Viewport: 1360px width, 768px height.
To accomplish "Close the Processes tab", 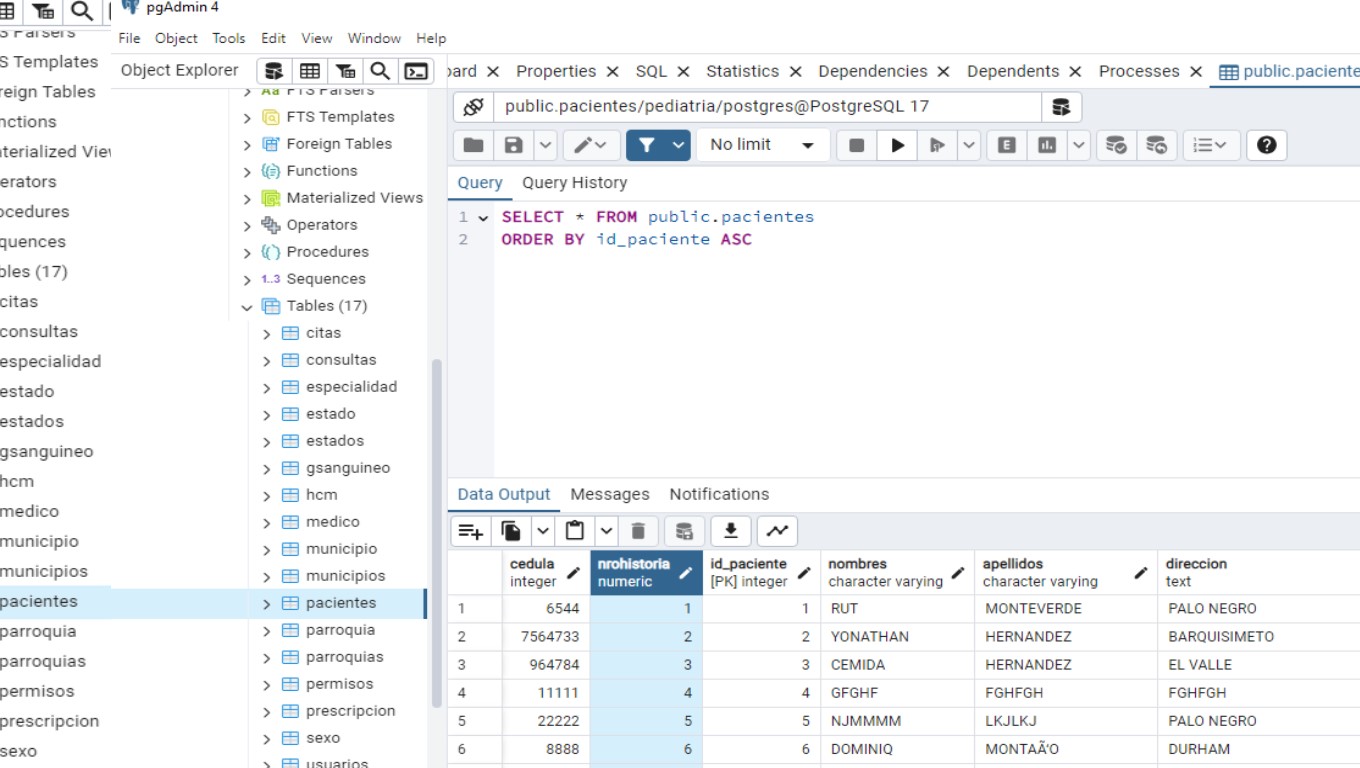I will pos(1195,71).
